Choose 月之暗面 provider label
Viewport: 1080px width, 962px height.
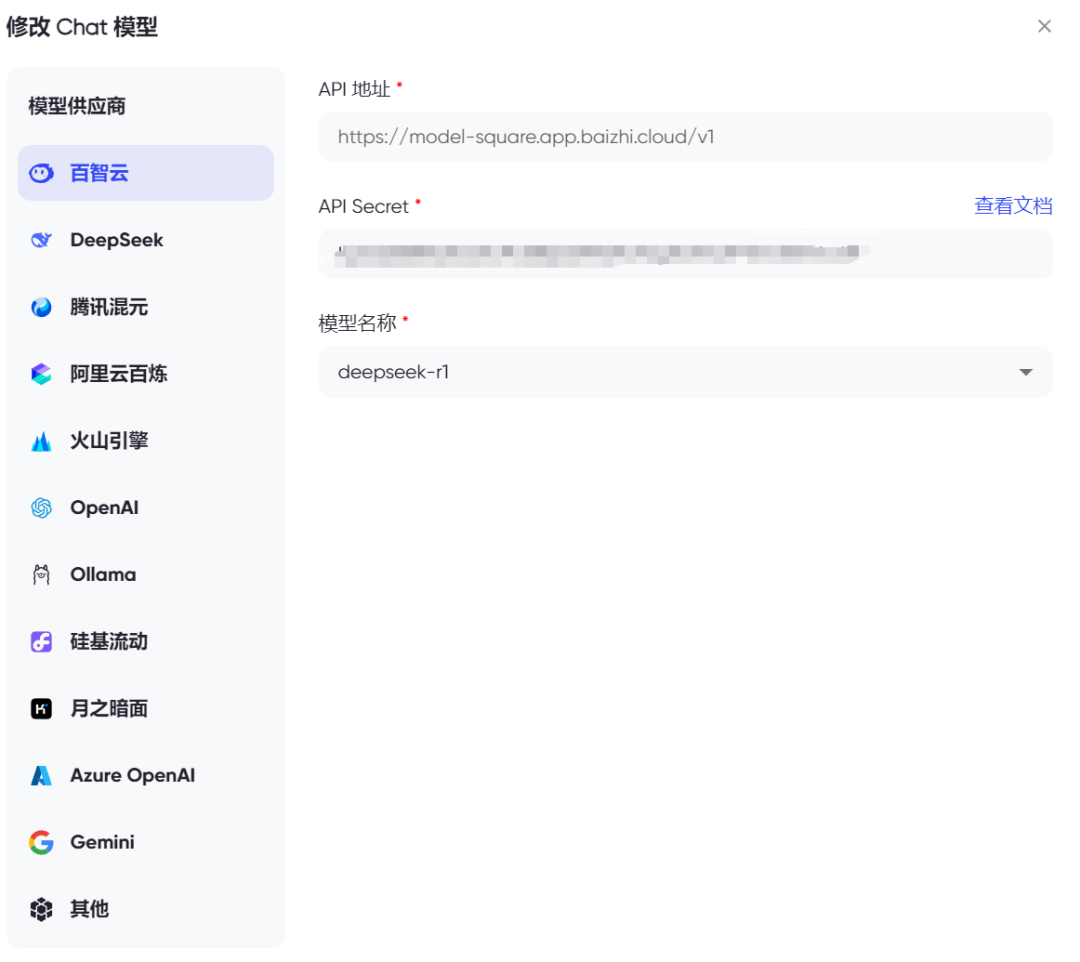click(109, 709)
